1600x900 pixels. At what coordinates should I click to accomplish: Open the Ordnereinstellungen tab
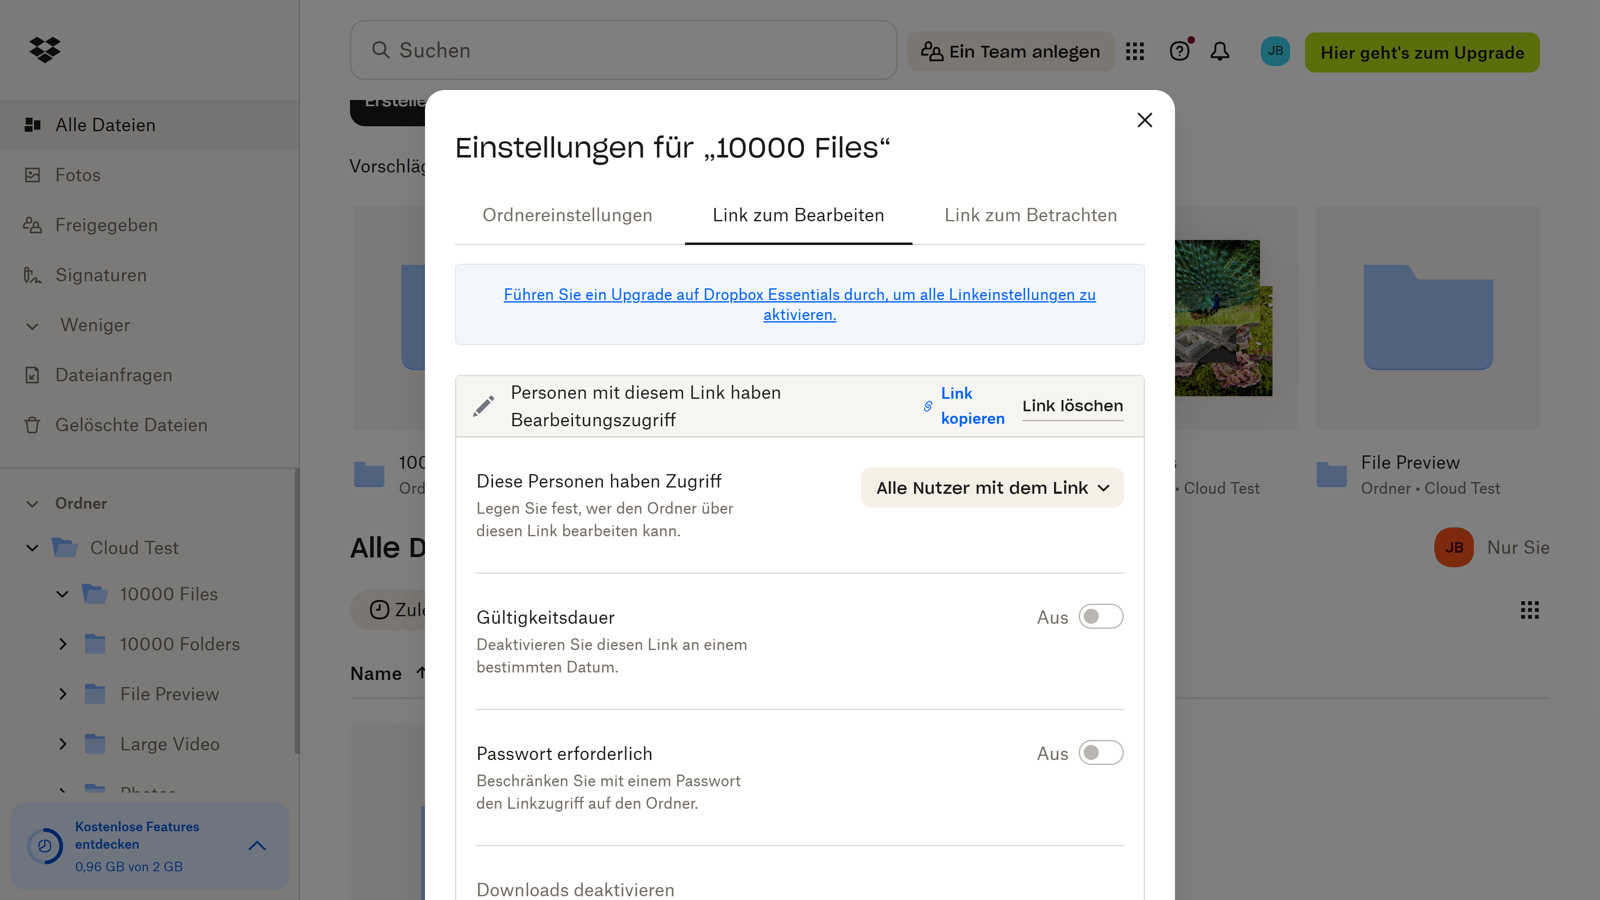point(567,214)
